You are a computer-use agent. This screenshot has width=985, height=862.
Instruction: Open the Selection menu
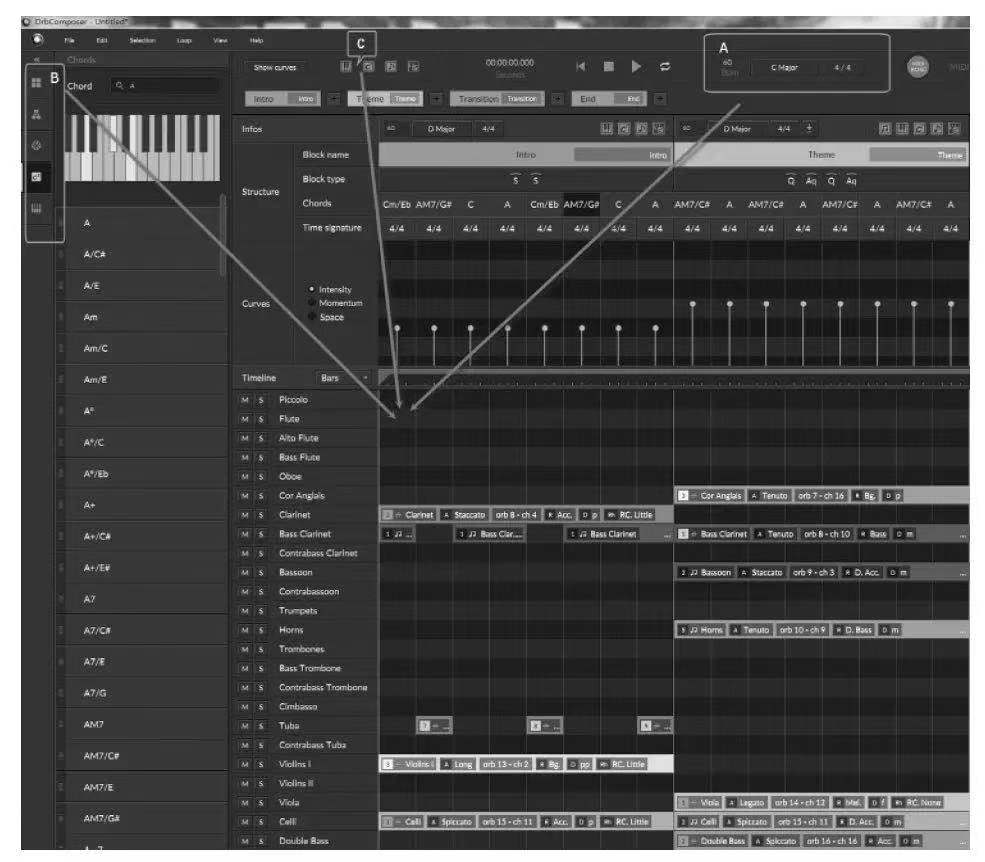tap(143, 40)
